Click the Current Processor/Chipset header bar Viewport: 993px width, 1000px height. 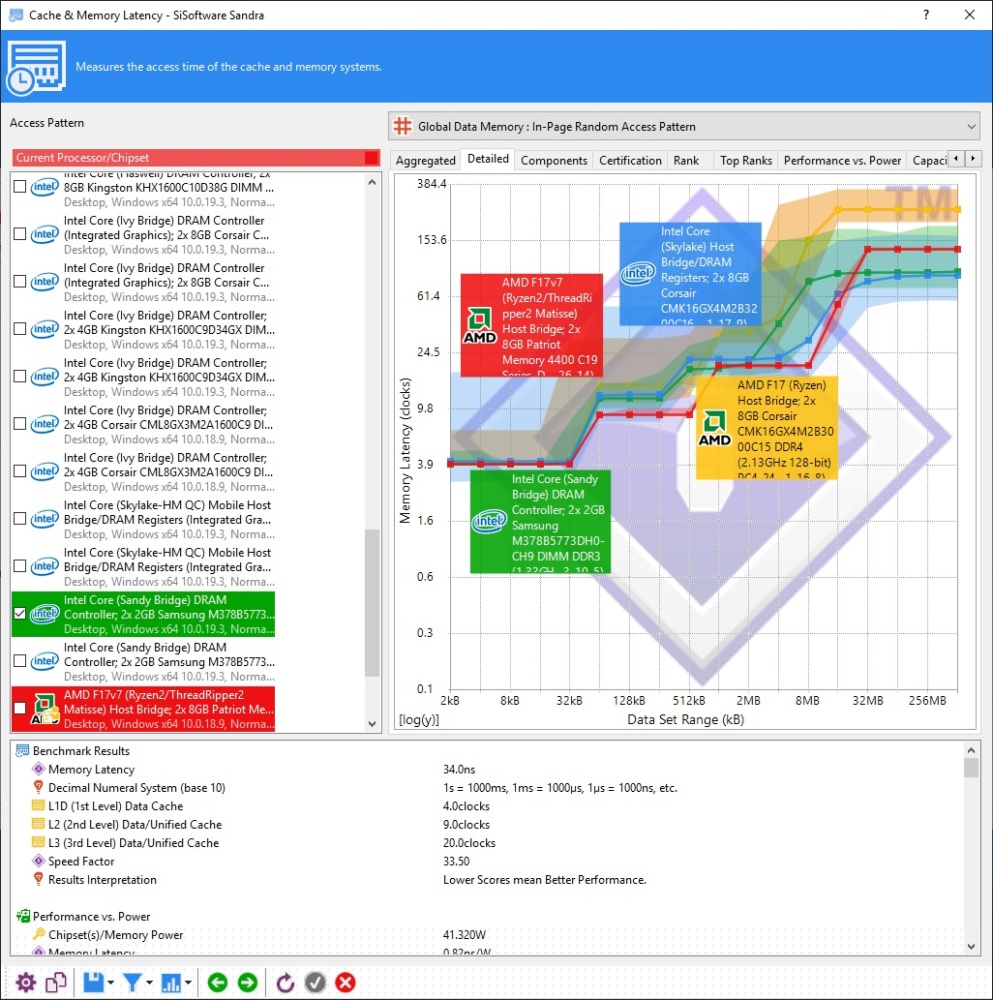click(196, 158)
